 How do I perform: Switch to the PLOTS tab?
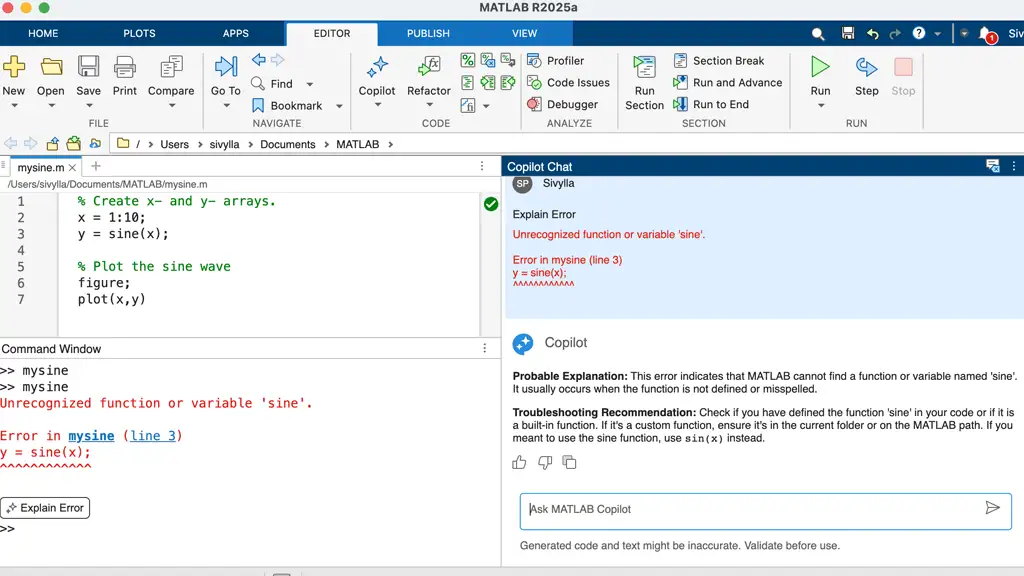pos(139,33)
